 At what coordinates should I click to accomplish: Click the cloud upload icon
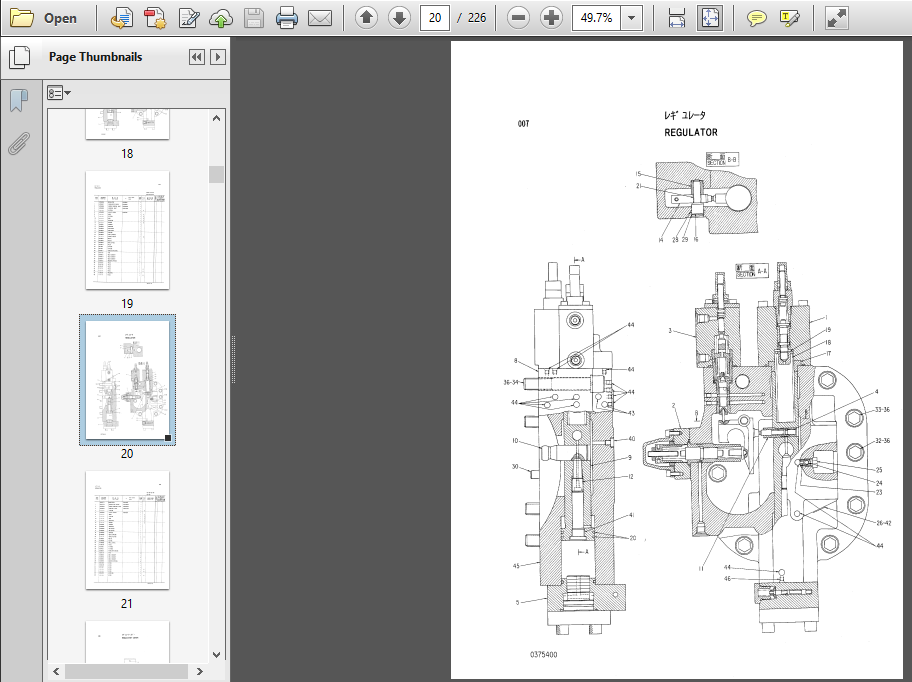pyautogui.click(x=221, y=18)
